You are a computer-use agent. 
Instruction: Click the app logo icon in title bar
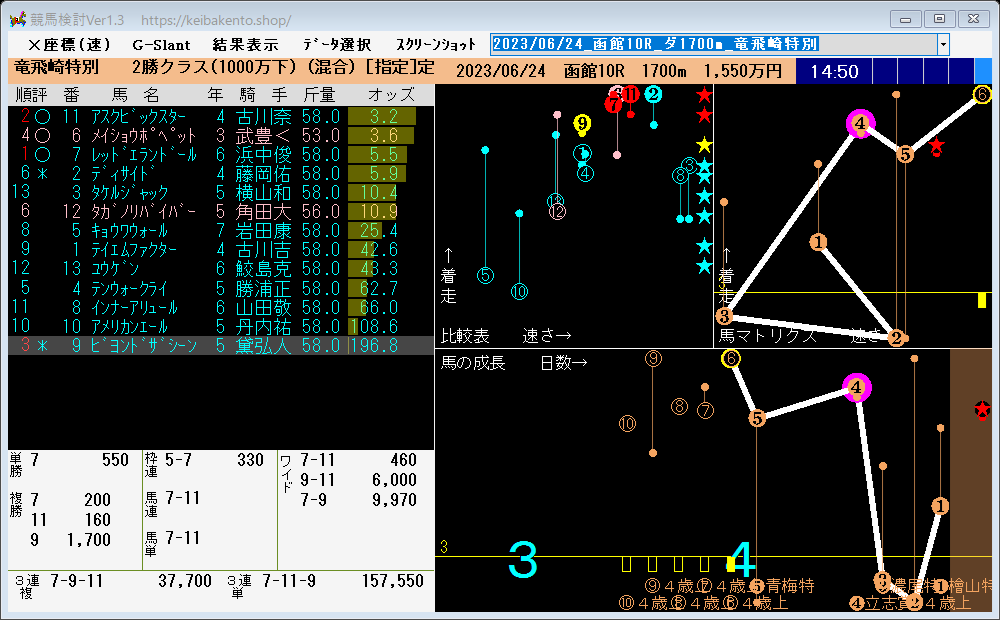click(x=18, y=19)
